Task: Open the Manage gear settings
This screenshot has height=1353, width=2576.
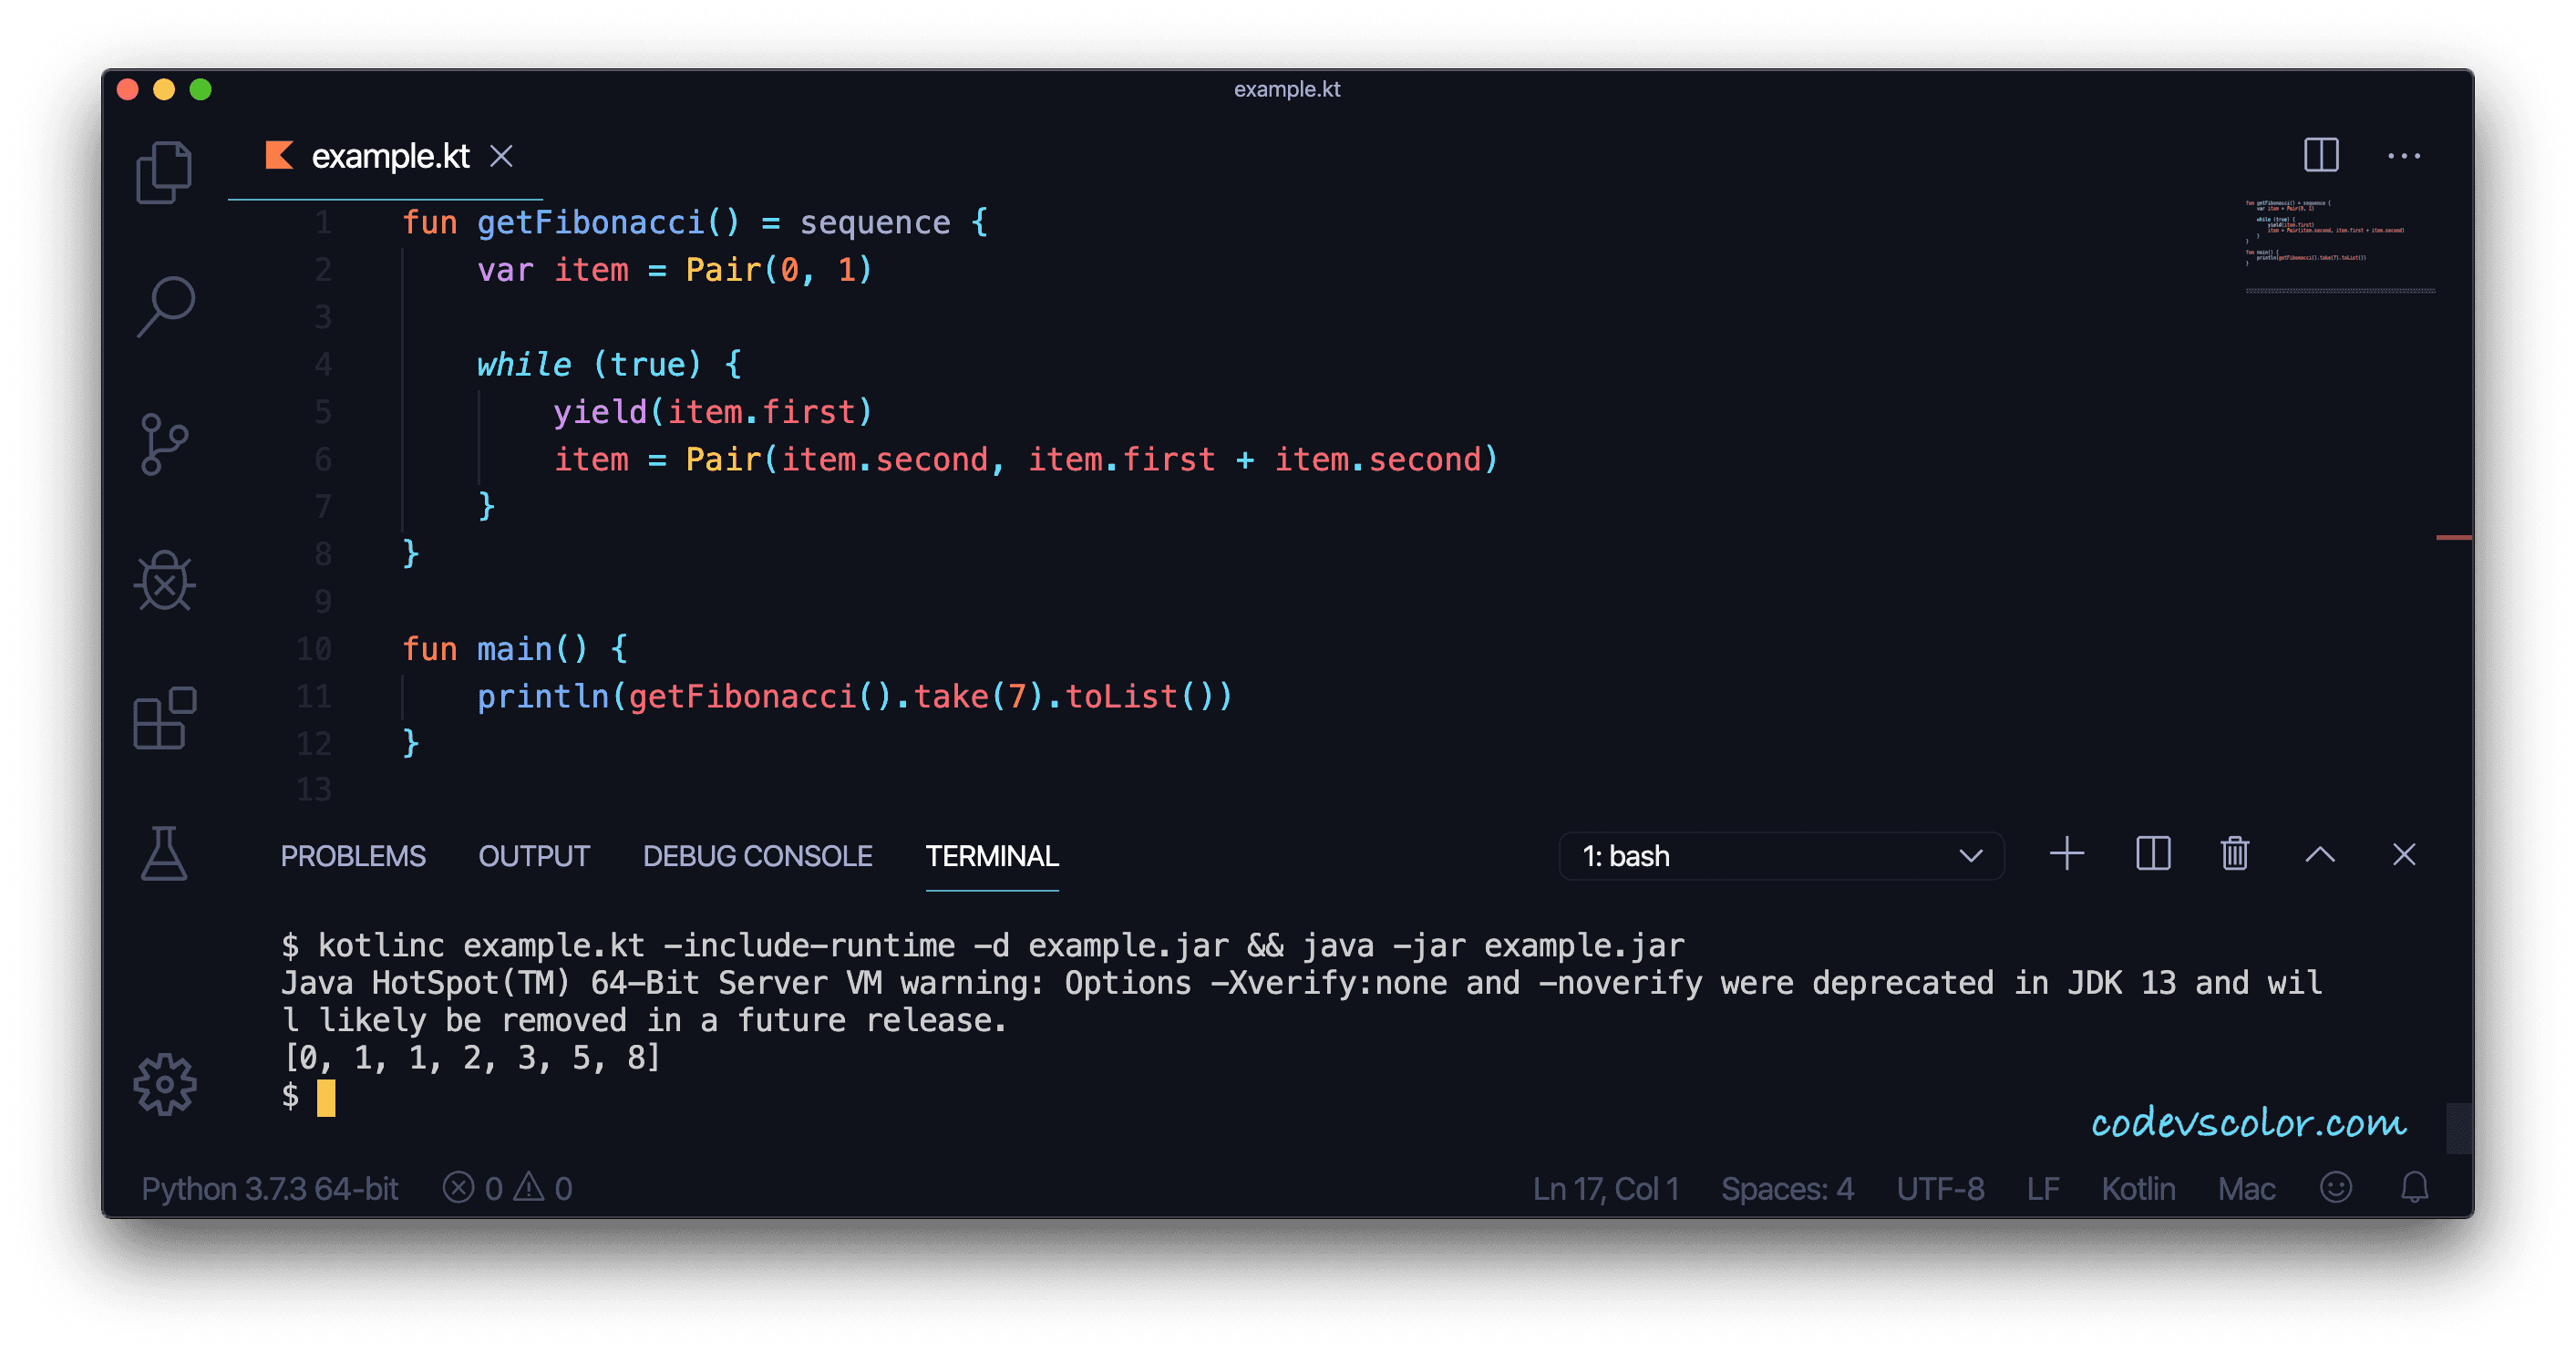Action: (x=164, y=1084)
